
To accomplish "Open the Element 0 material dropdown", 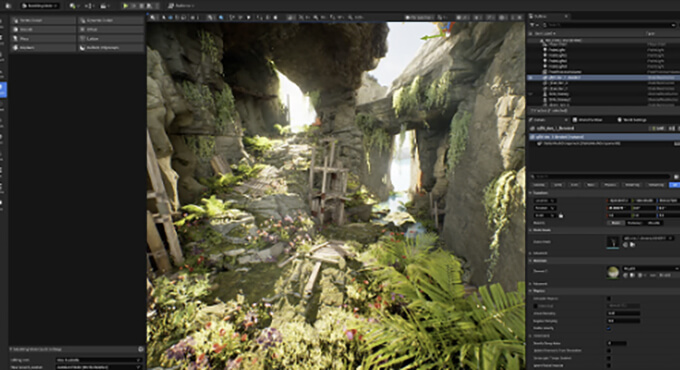I will (x=651, y=268).
